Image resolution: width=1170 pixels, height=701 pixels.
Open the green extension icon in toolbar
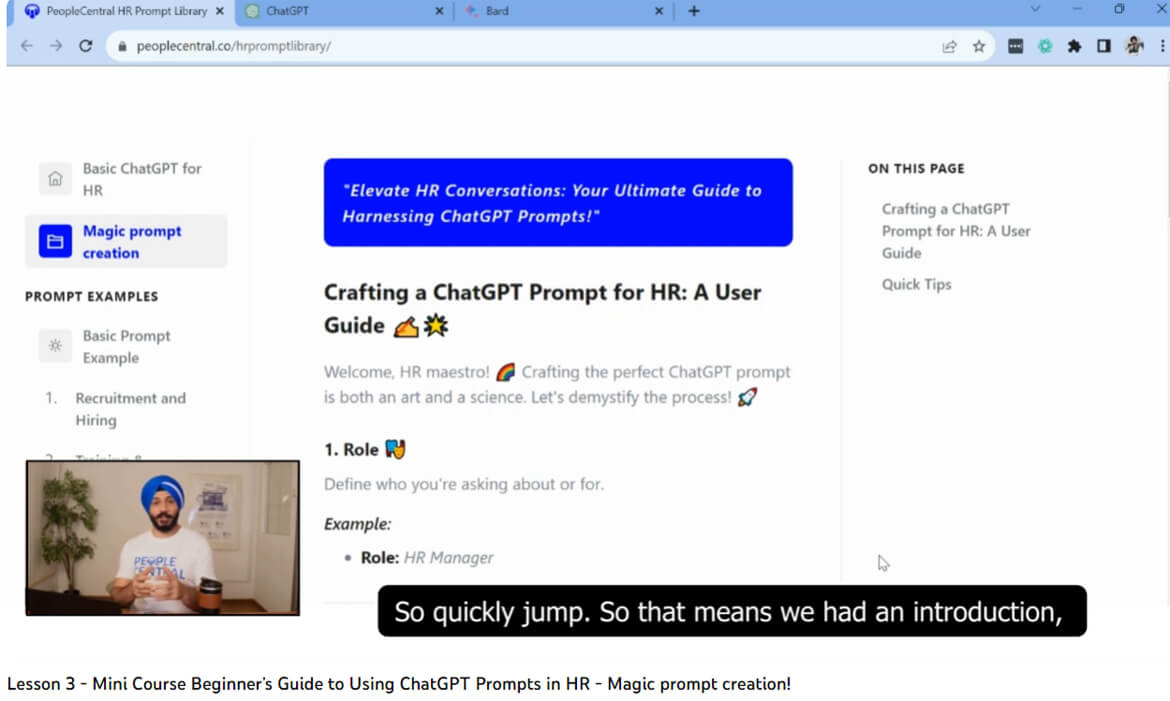pos(1045,46)
